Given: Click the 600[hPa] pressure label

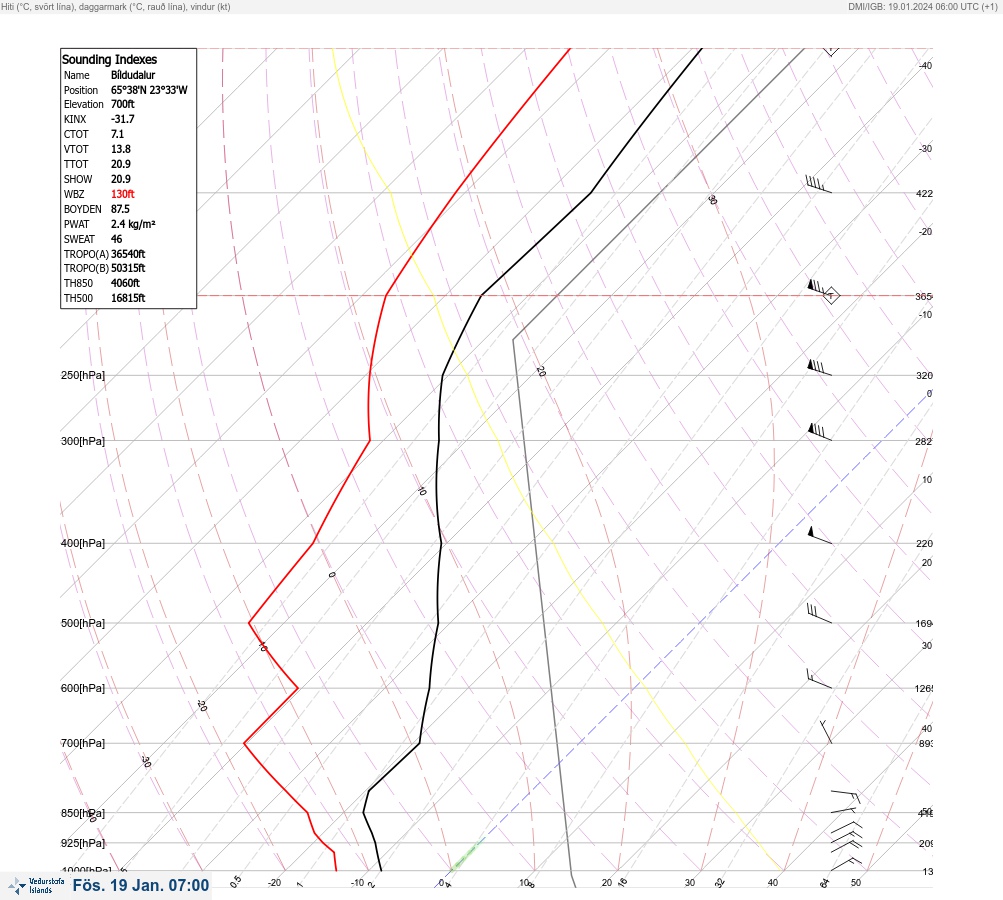Looking at the screenshot, I should [83, 688].
